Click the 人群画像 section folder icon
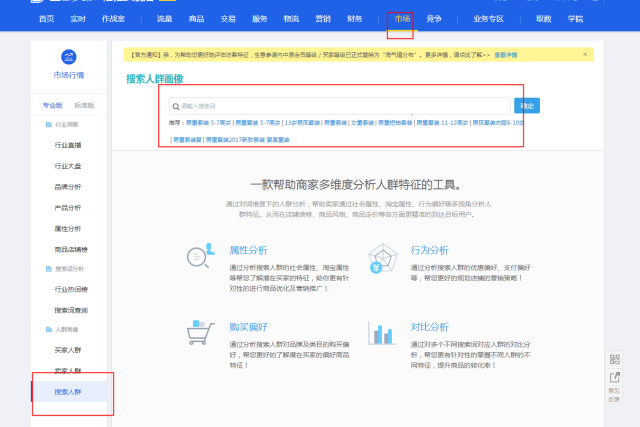This screenshot has width=640, height=427. click(49, 329)
